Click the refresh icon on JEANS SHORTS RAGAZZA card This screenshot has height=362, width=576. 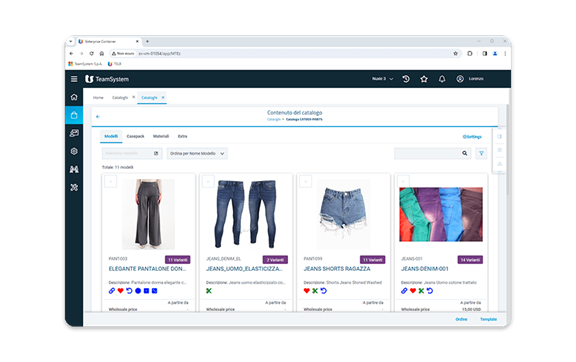324,291
